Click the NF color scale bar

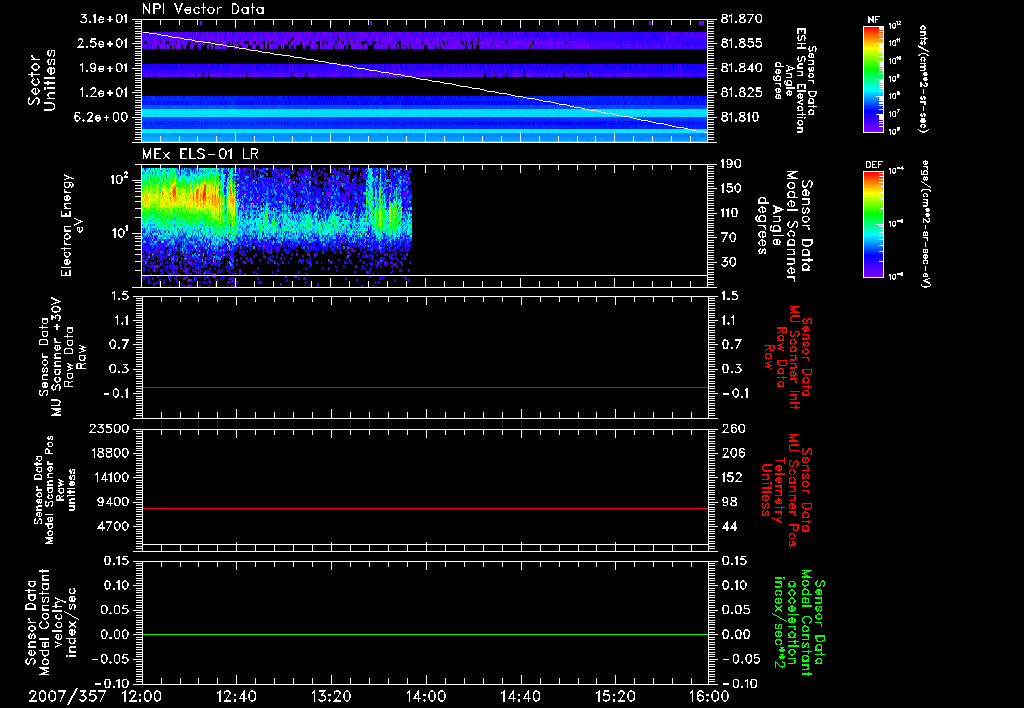[x=873, y=80]
